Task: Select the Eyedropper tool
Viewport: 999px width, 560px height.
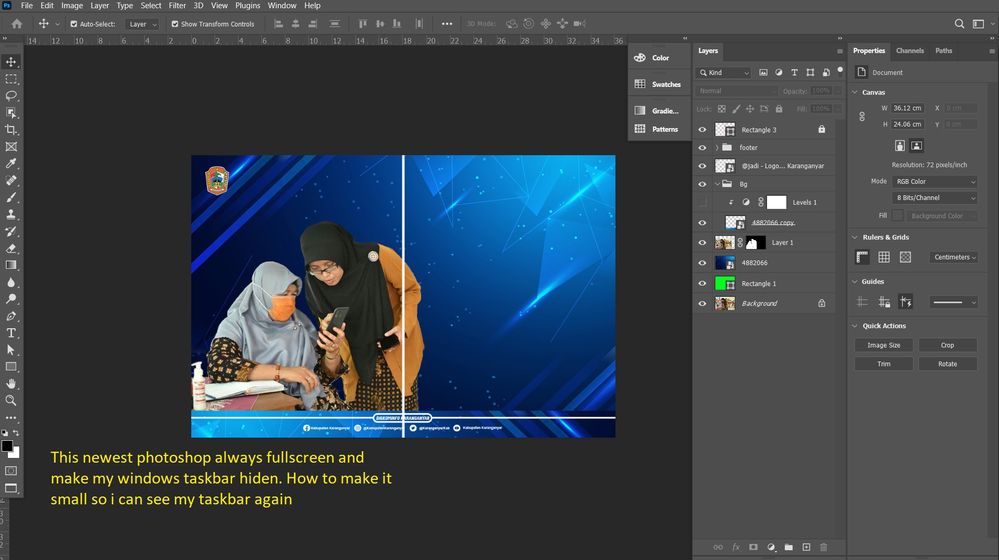Action: [x=11, y=163]
